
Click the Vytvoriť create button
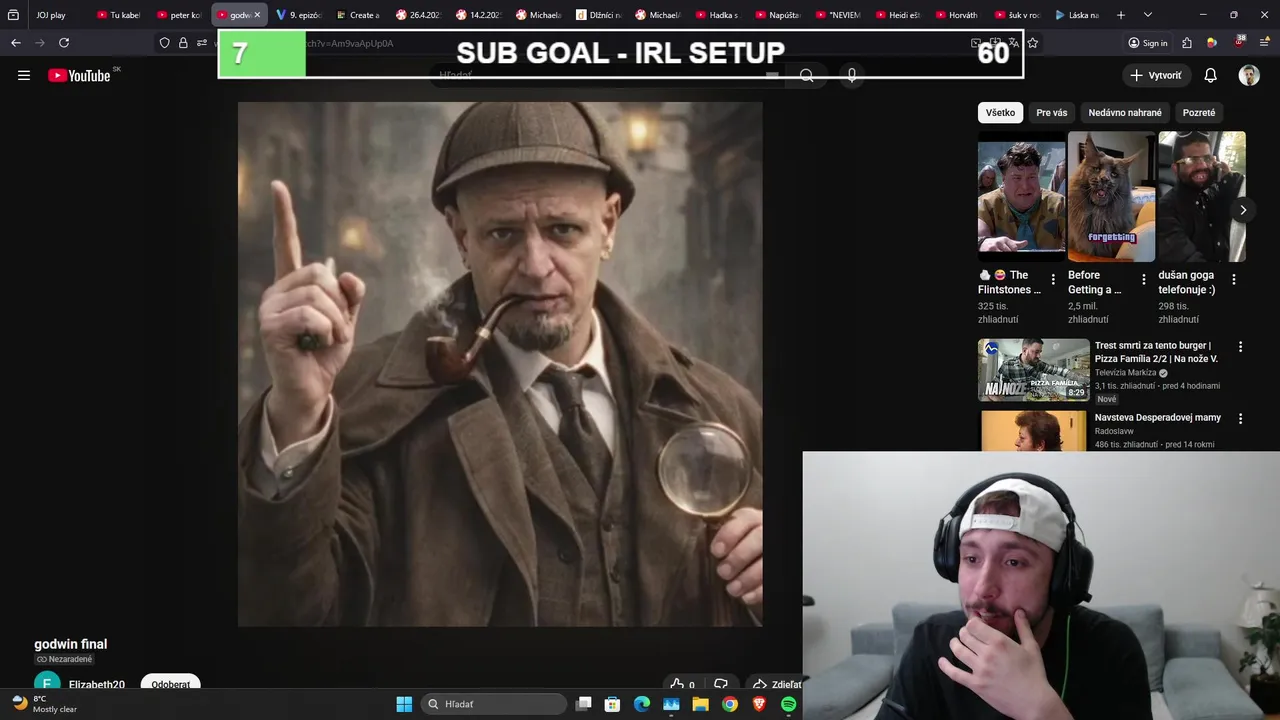click(x=1156, y=75)
